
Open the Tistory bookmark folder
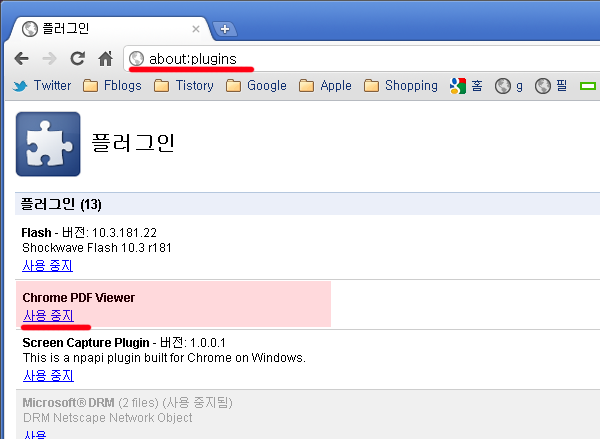184,85
